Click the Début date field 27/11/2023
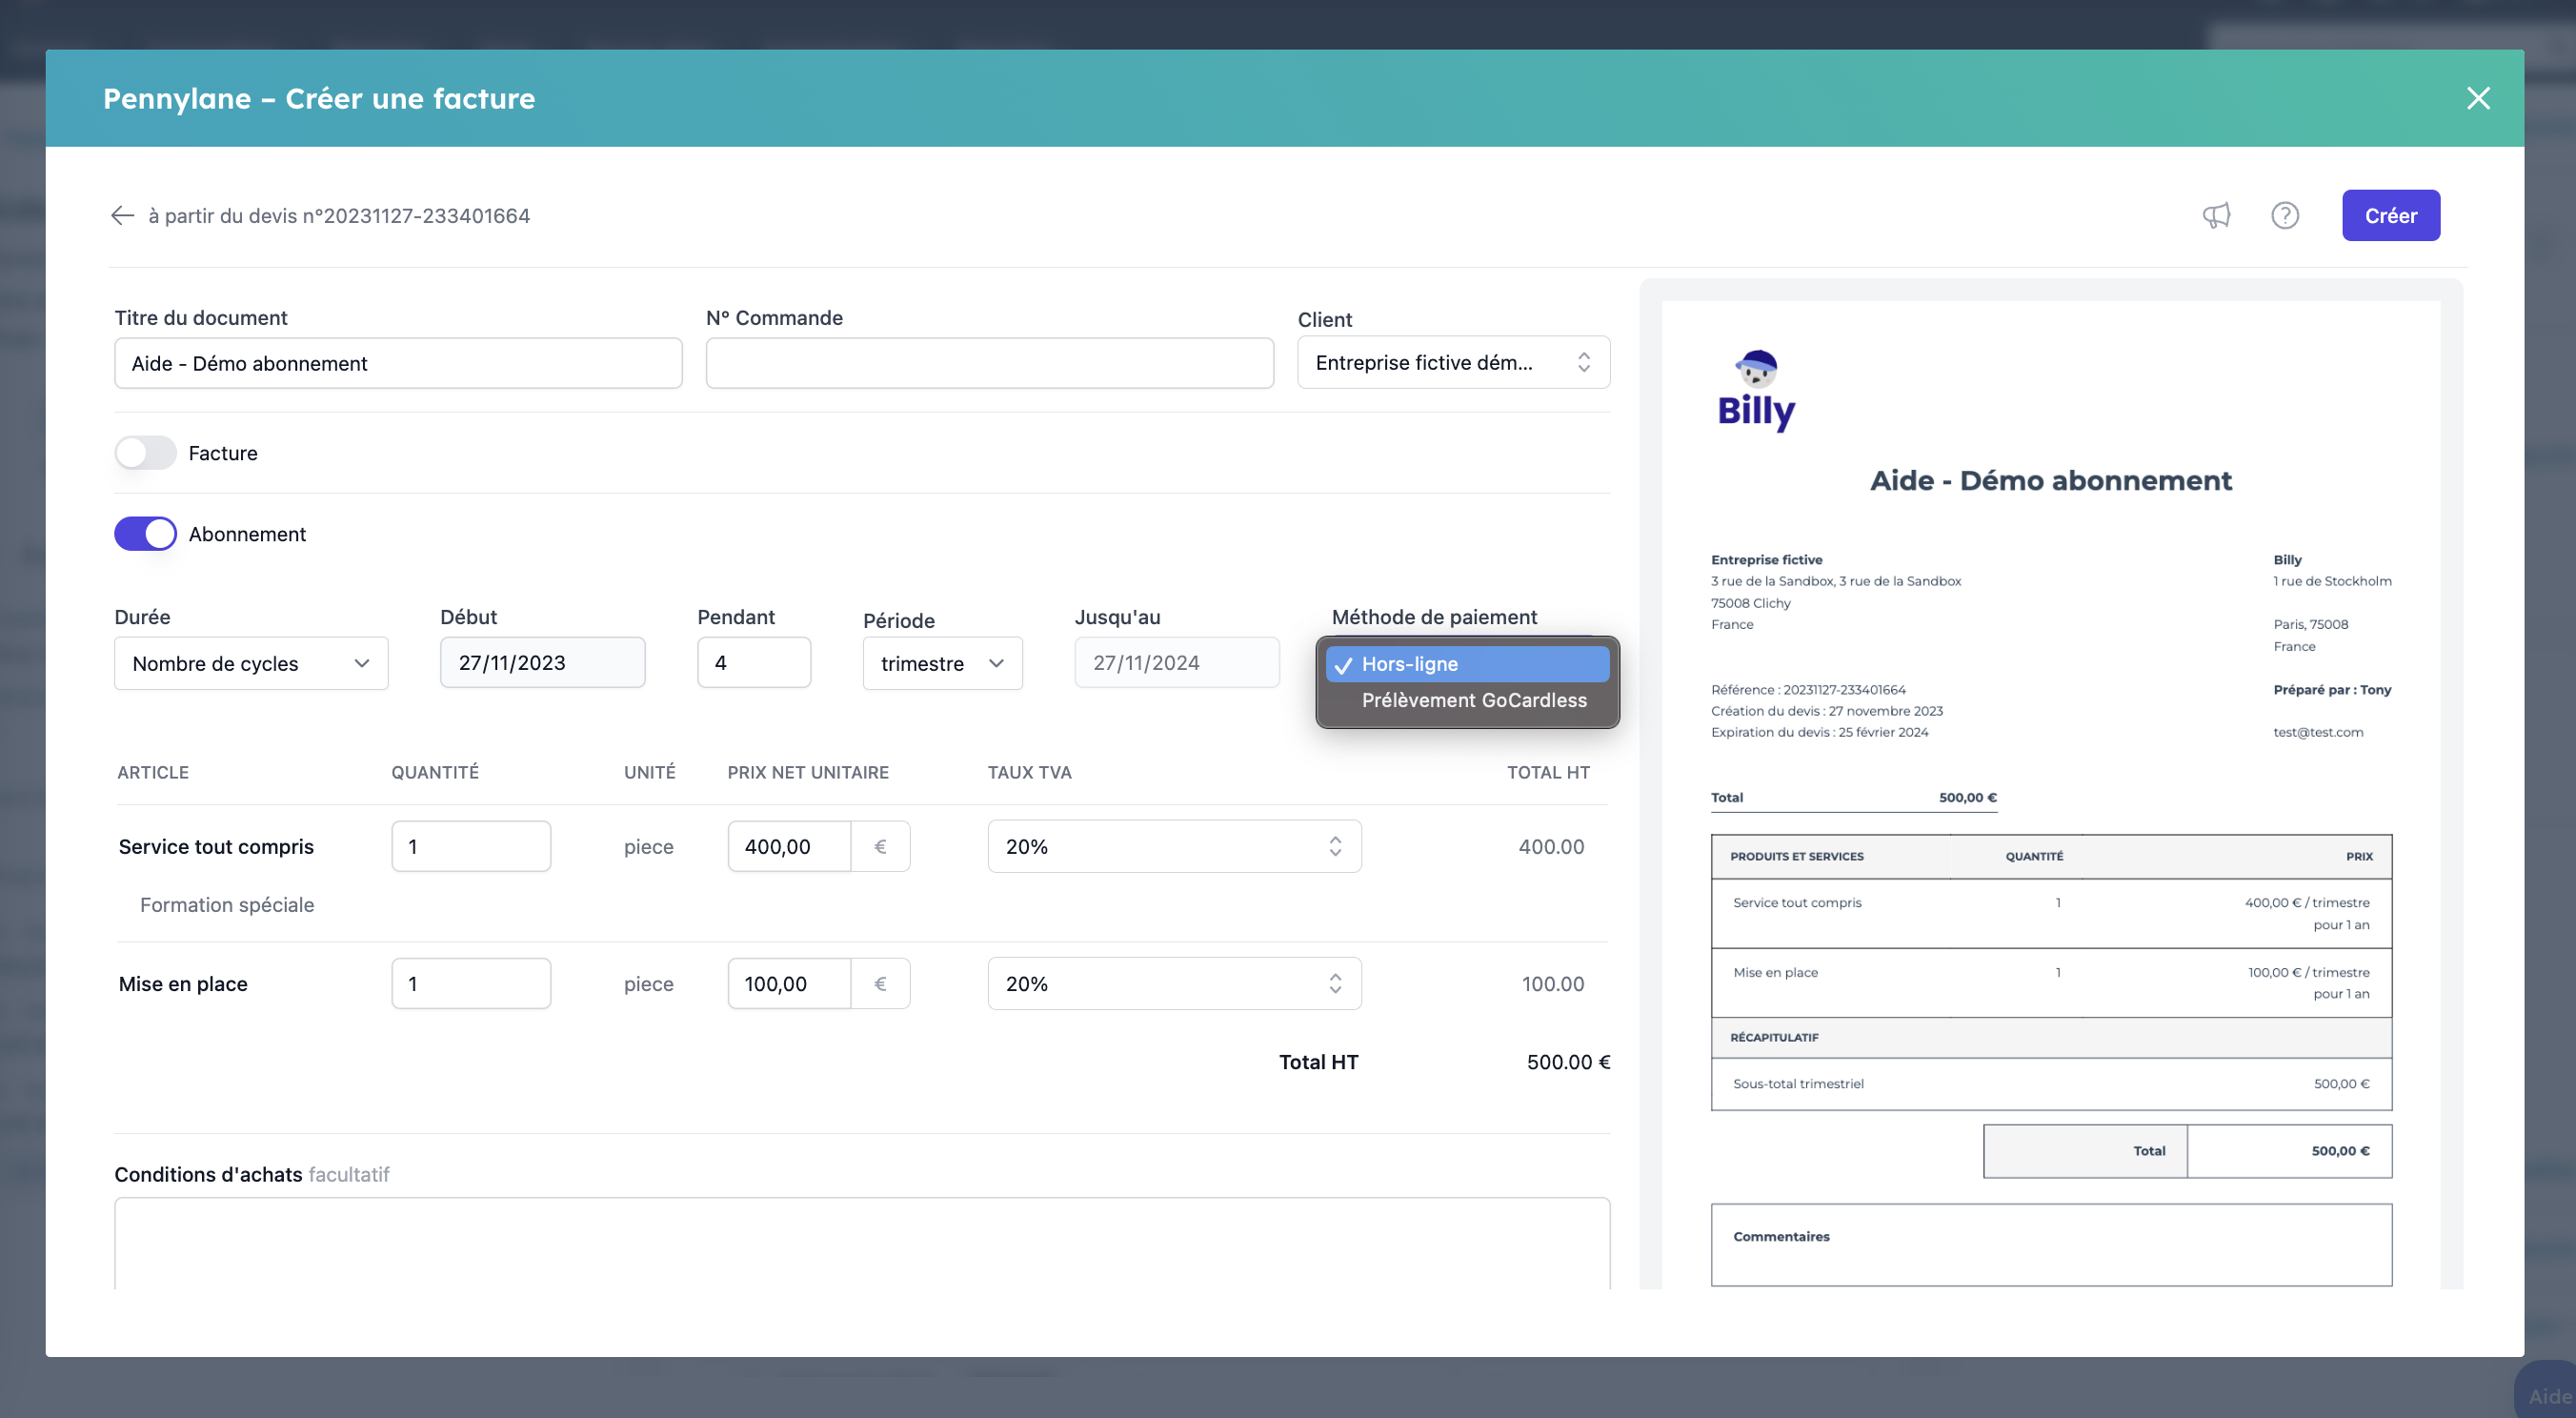Image resolution: width=2576 pixels, height=1418 pixels. pos(542,663)
